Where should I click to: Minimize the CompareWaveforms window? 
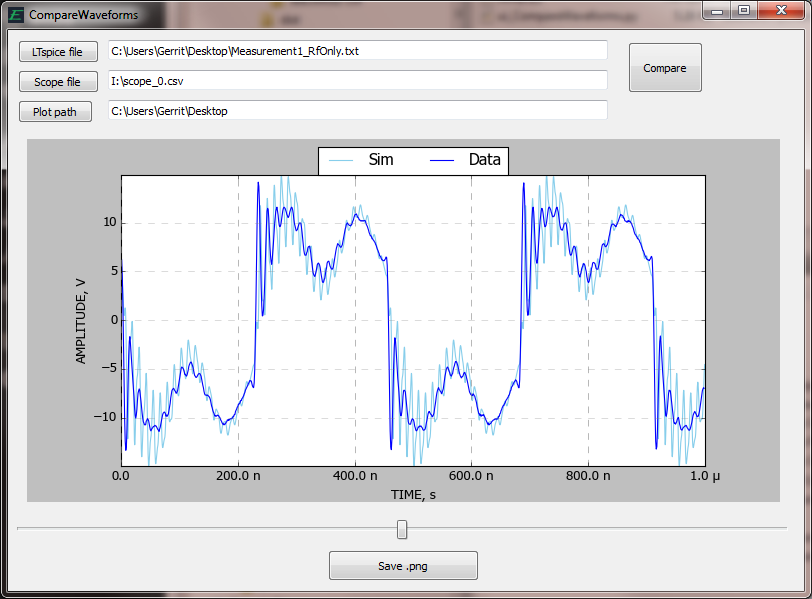click(720, 10)
